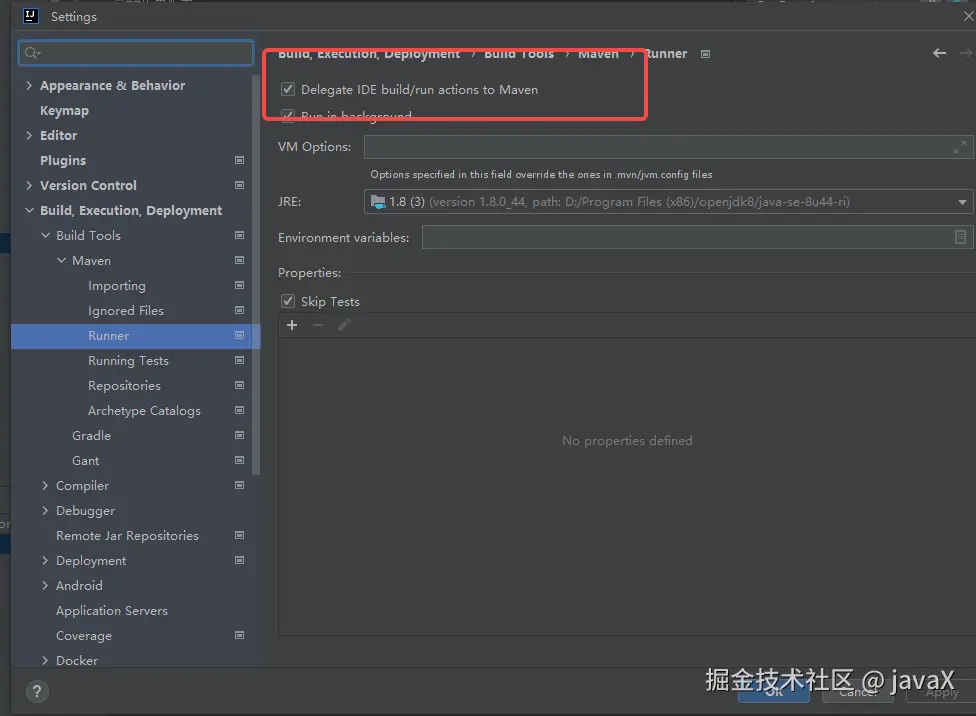Select Ignored Files under Maven
Image resolution: width=976 pixels, height=716 pixels.
point(126,311)
